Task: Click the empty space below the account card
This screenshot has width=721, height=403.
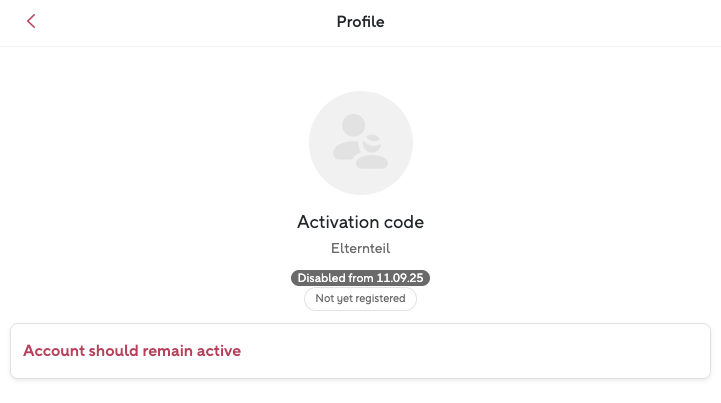Action: 360,392
